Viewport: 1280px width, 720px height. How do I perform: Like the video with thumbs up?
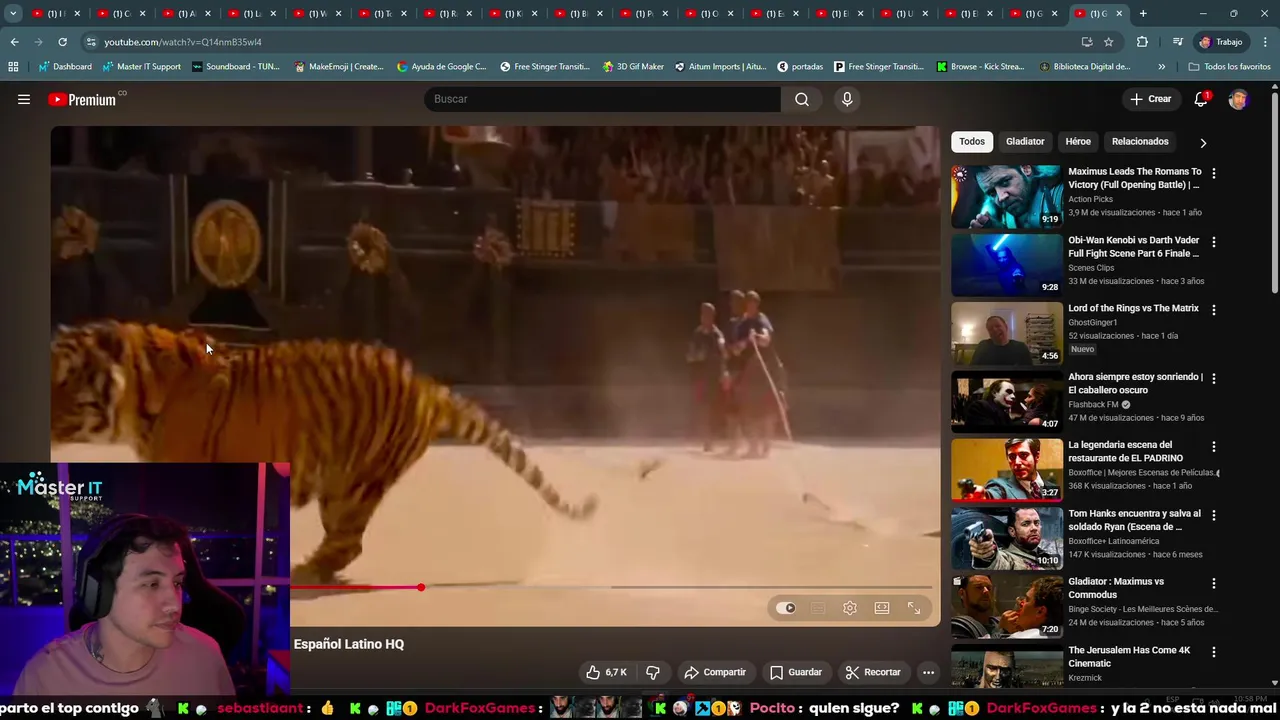(x=606, y=672)
